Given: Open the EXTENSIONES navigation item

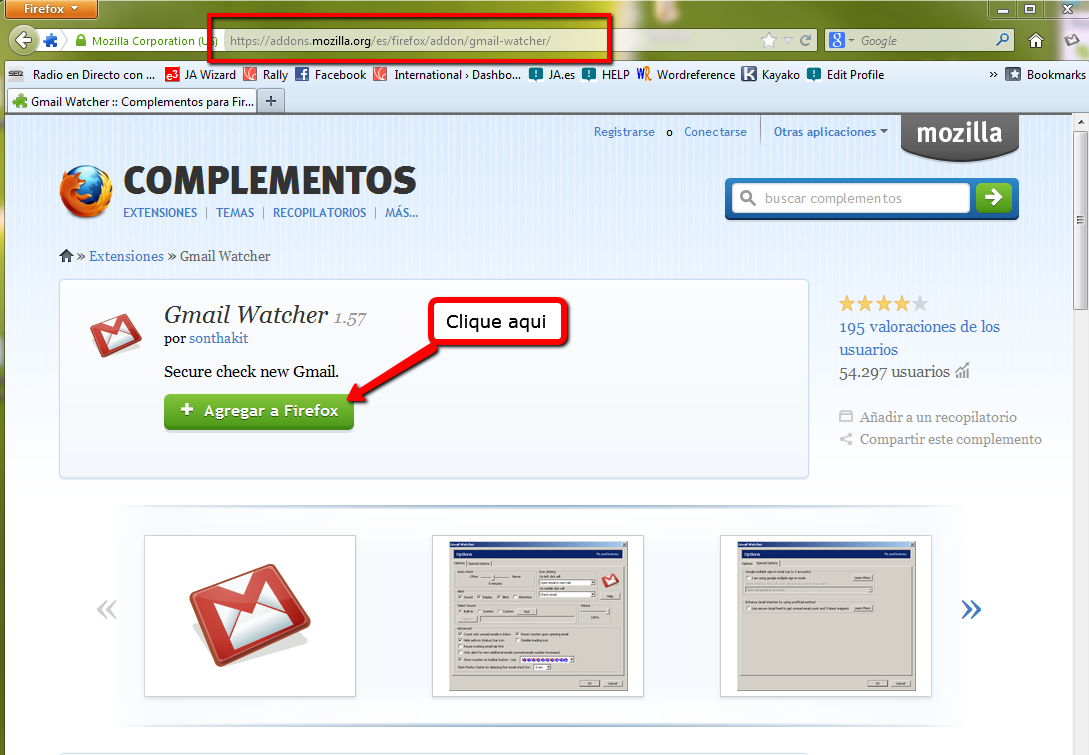Looking at the screenshot, I should tap(160, 213).
